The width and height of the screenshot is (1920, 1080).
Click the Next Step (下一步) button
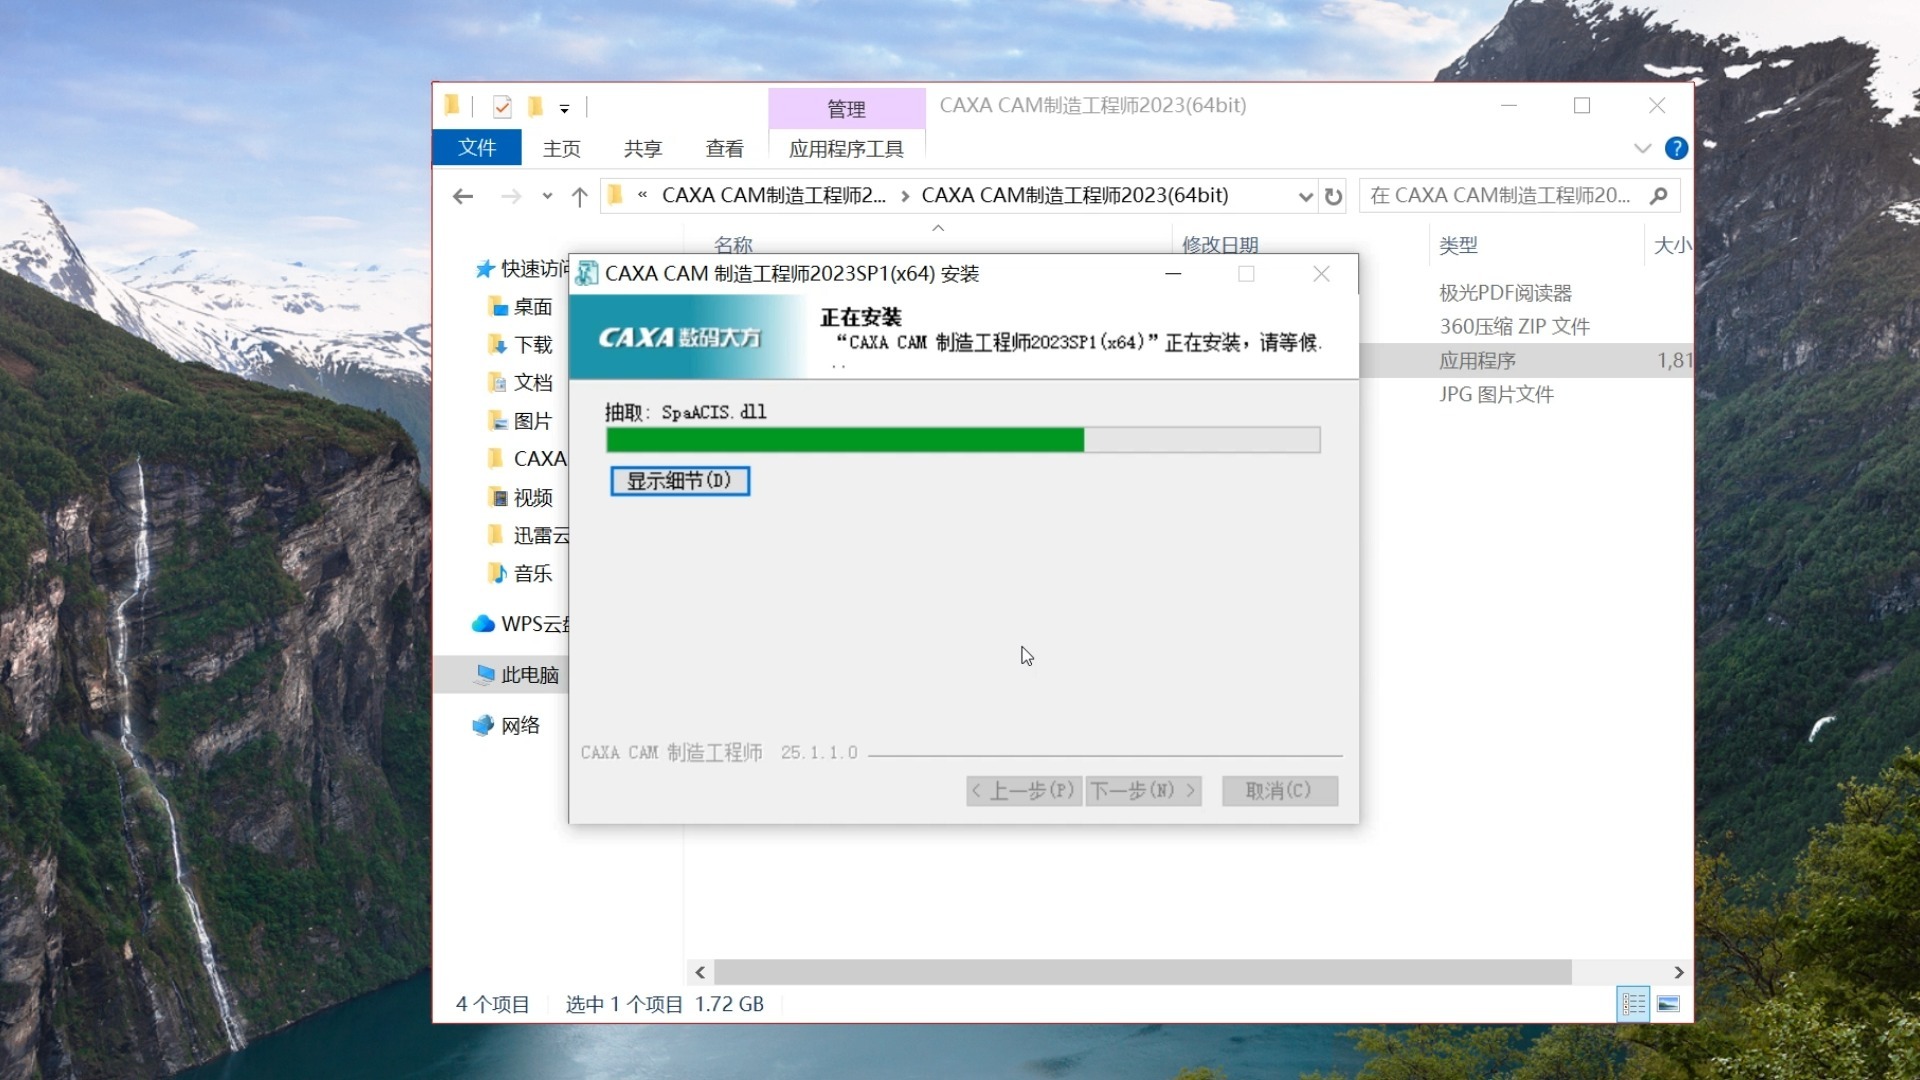[x=1144, y=791]
